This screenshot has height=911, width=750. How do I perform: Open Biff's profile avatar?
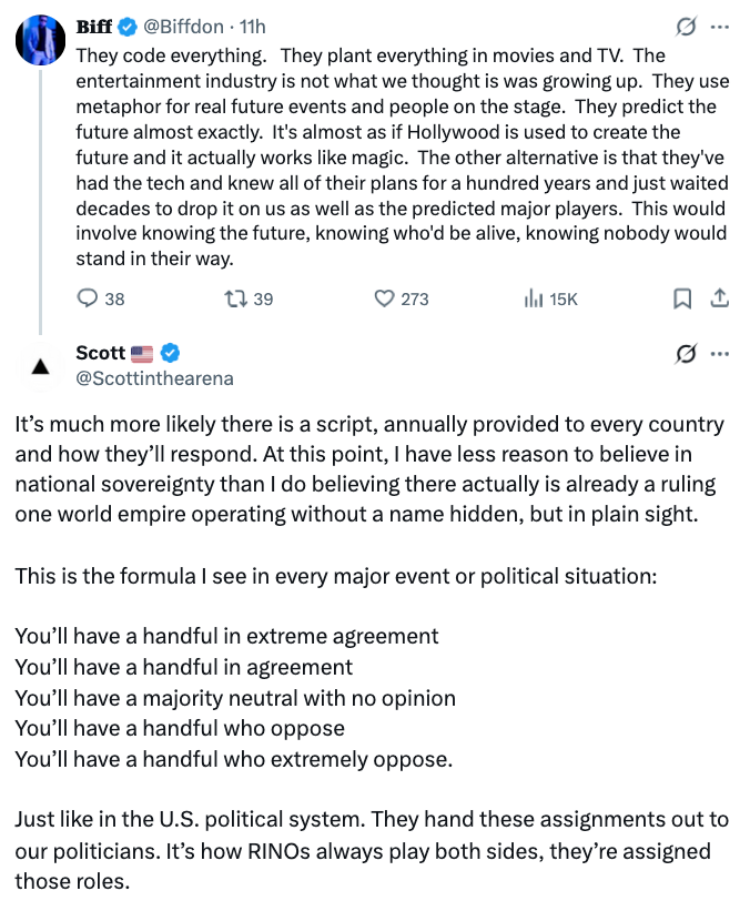tap(40, 40)
